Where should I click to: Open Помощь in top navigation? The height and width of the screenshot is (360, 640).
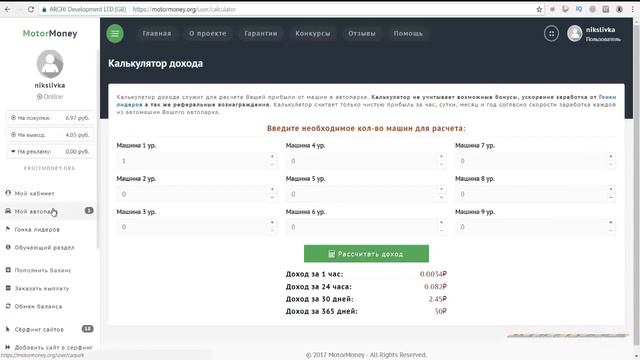pos(408,33)
